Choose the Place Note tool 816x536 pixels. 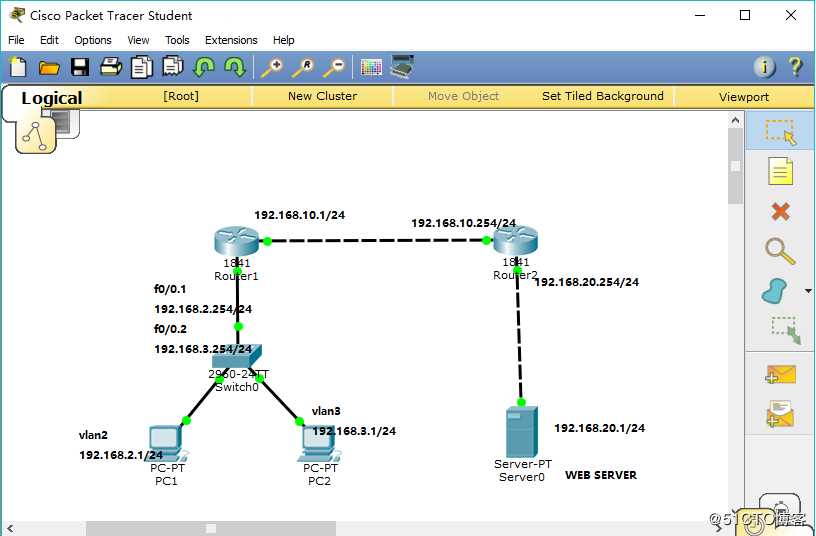coord(780,172)
